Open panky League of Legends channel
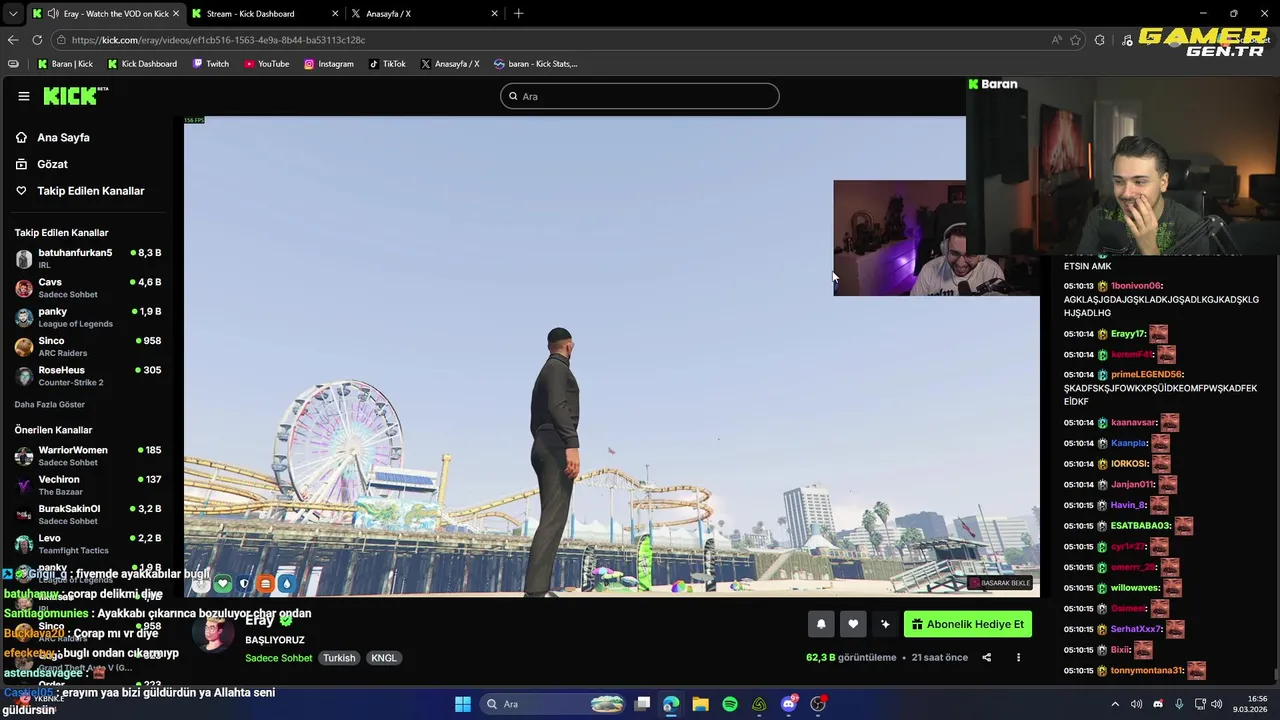 88,317
